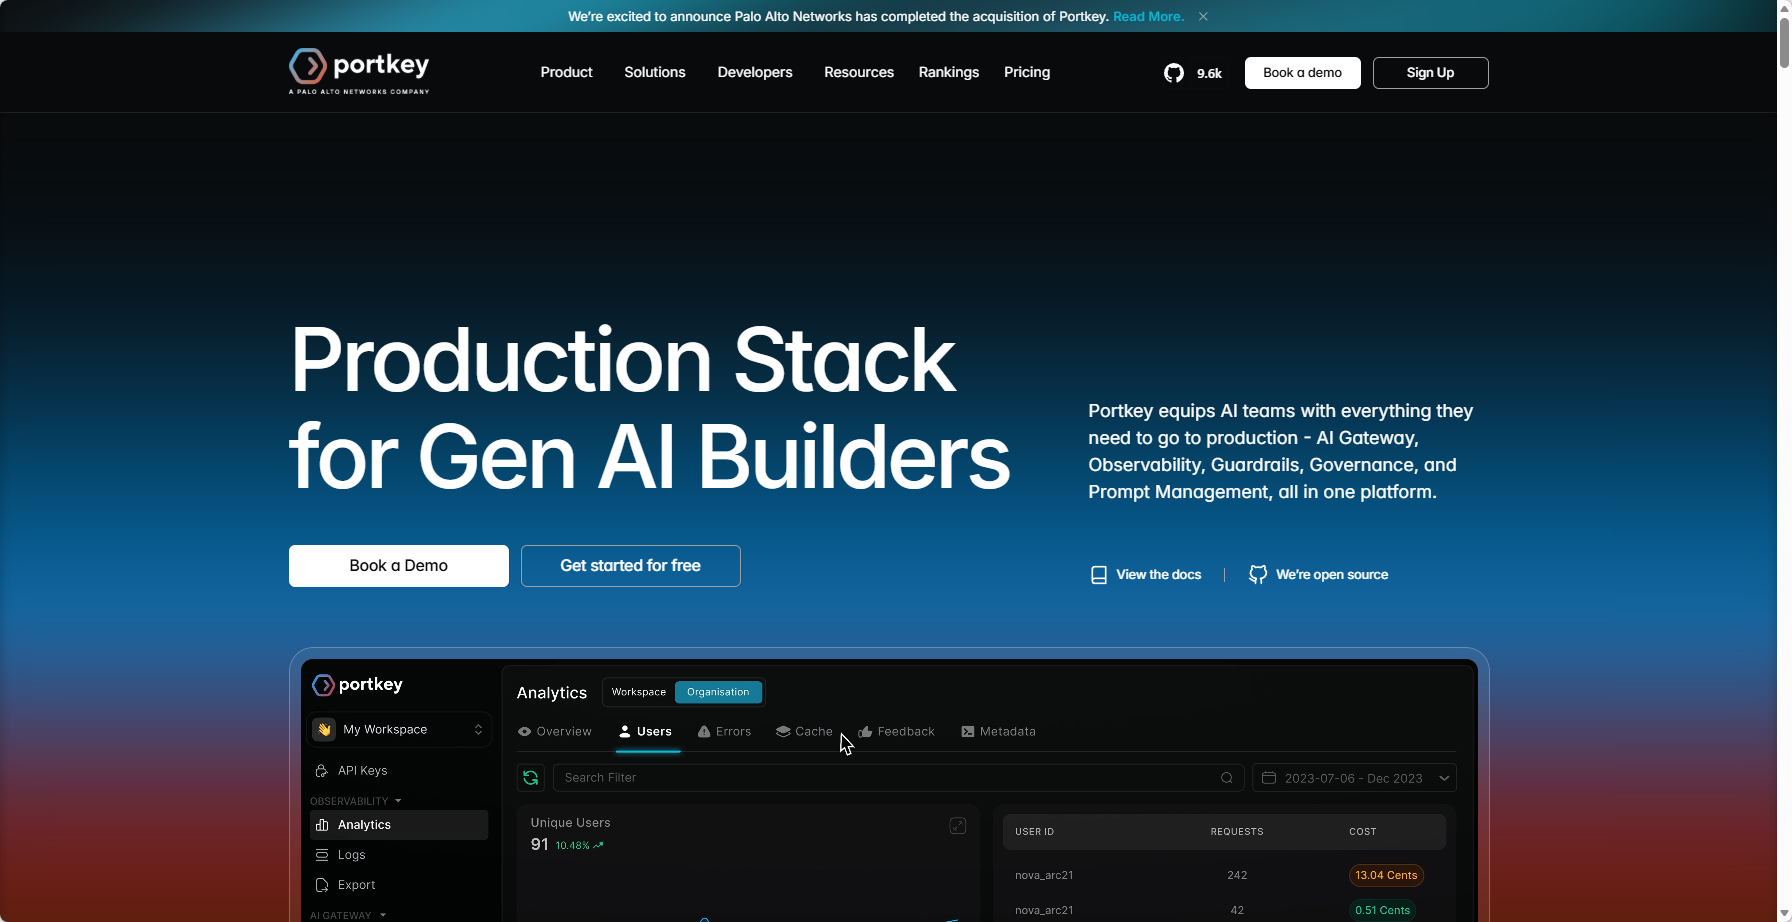This screenshot has height=922, width=1792.
Task: Click the waving hand workspace icon
Action: [324, 730]
